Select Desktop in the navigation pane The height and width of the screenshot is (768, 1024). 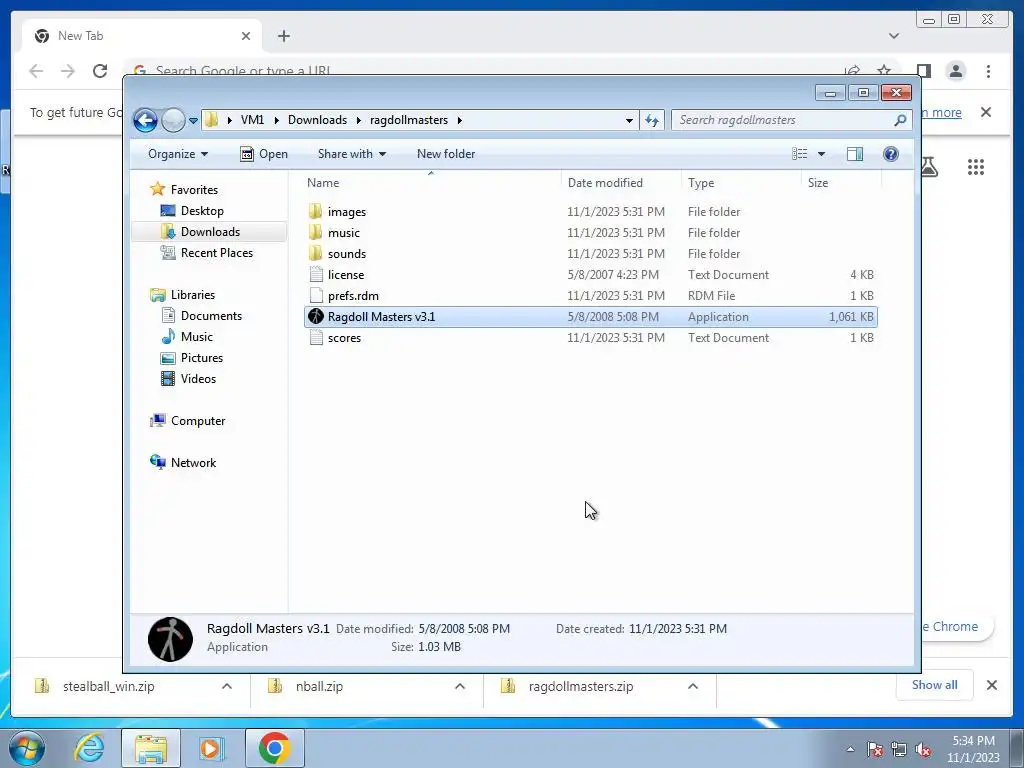(202, 211)
